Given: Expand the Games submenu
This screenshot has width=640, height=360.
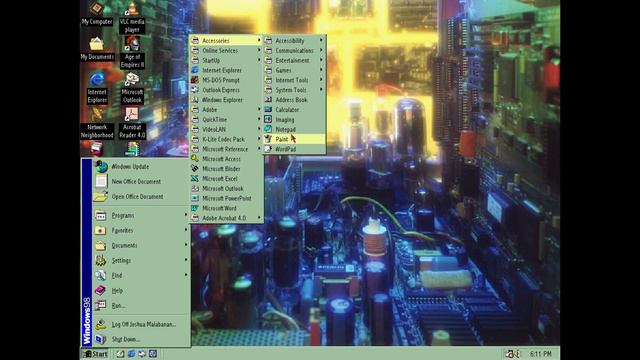Looking at the screenshot, I should click(294, 70).
